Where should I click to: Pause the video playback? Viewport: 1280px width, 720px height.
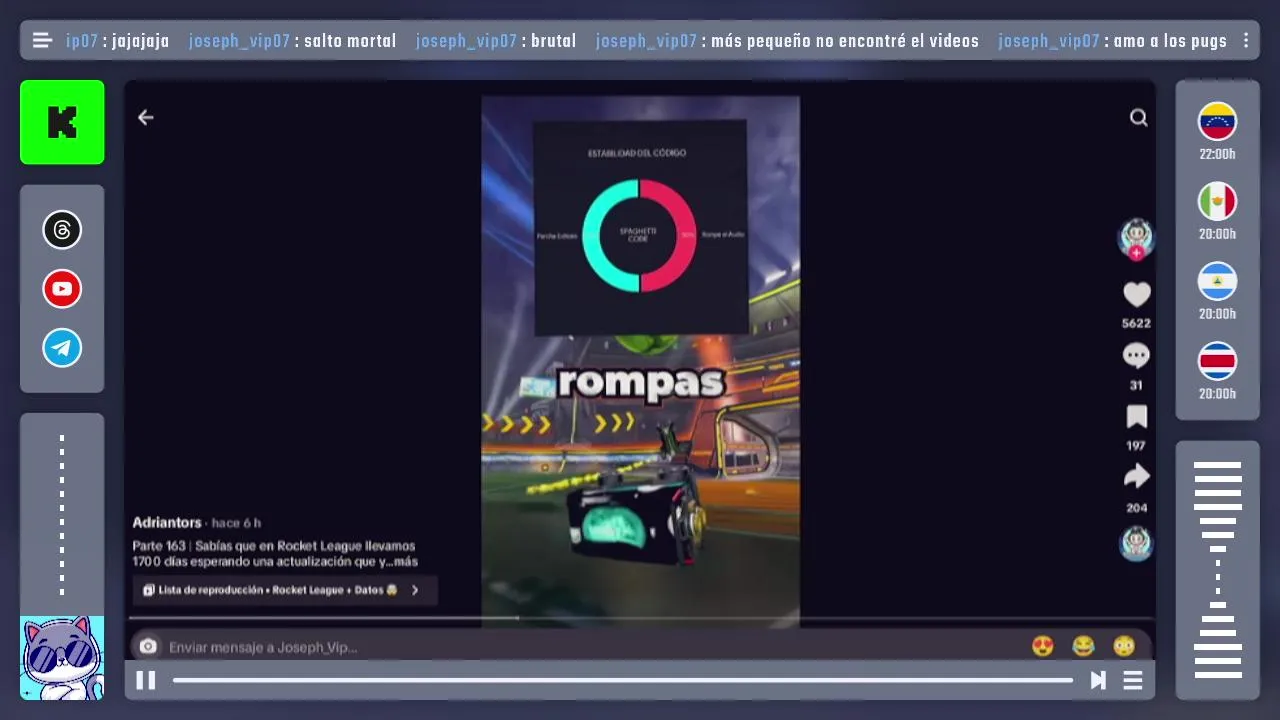(145, 681)
